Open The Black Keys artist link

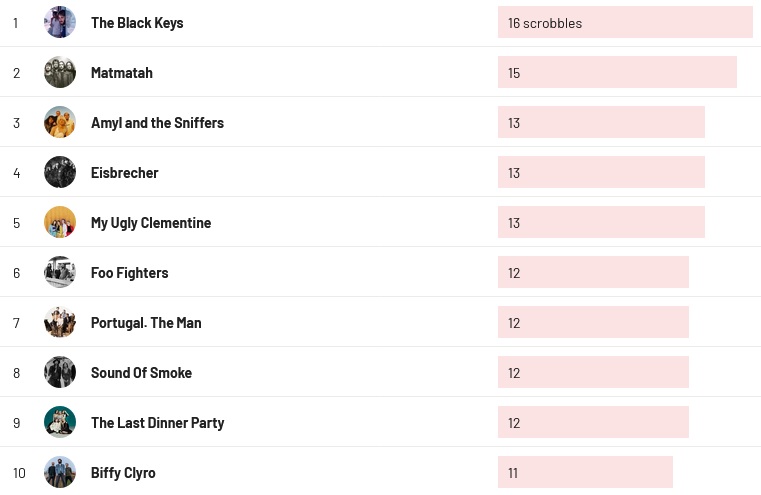coord(137,23)
